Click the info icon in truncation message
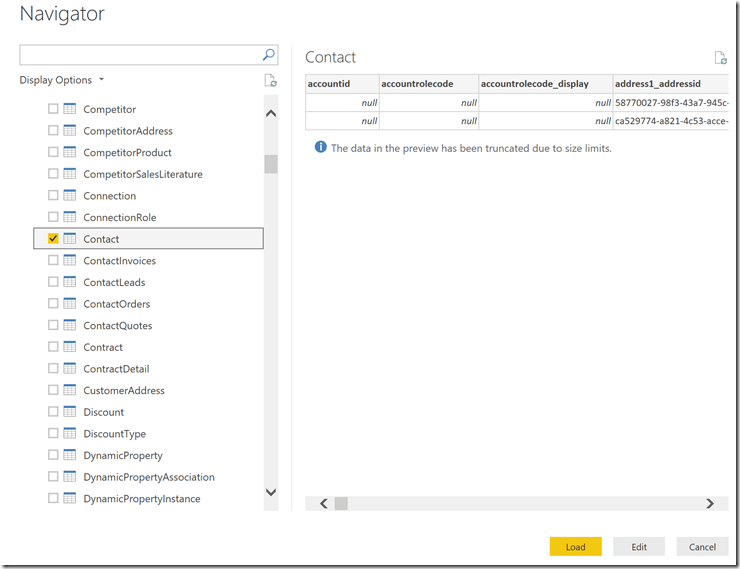Screen dimensions: 740x569 tap(321, 147)
